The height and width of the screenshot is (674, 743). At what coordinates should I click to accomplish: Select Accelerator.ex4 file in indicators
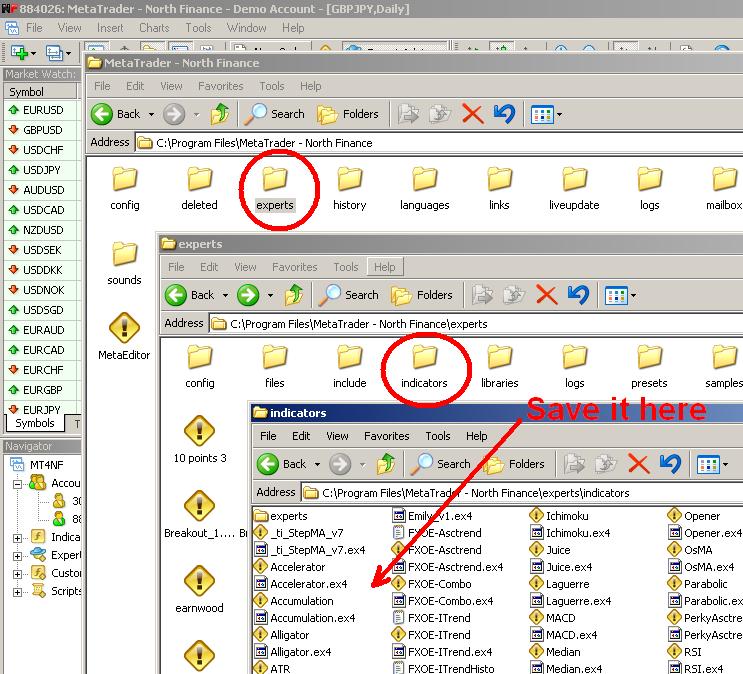pos(301,584)
